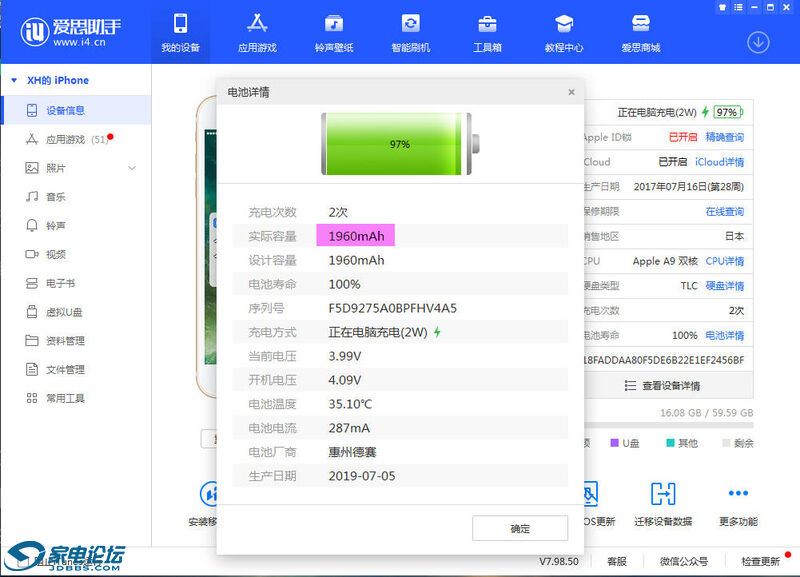
Task: Close the 电池详情 dialog
Action: (571, 92)
